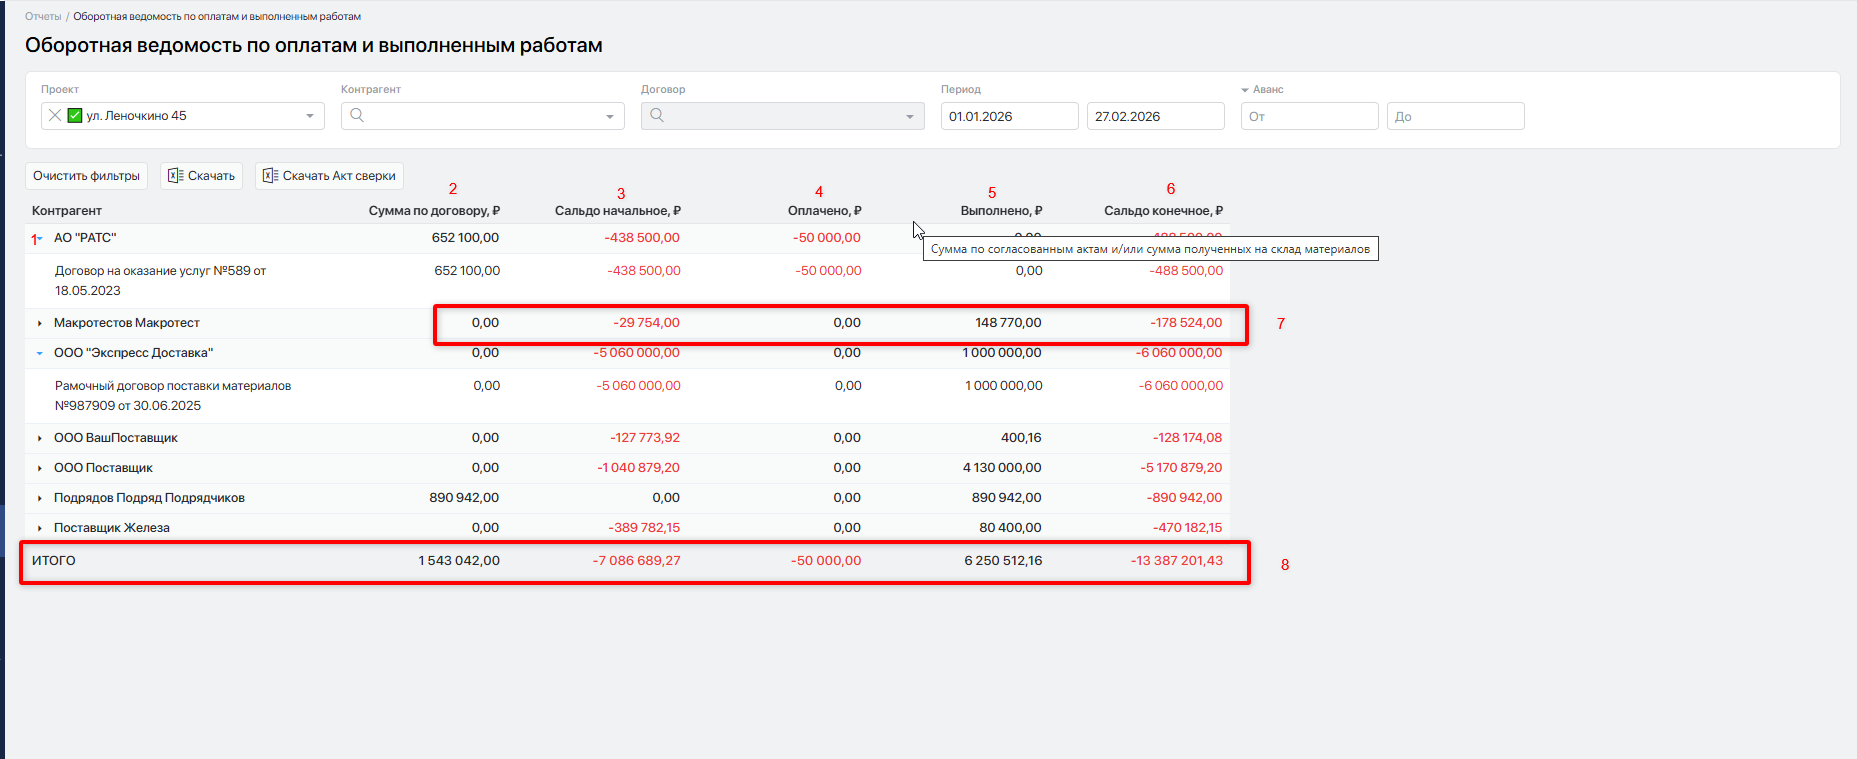Click the Аванс "От" input field
This screenshot has height=759, width=1857.
coord(1309,117)
